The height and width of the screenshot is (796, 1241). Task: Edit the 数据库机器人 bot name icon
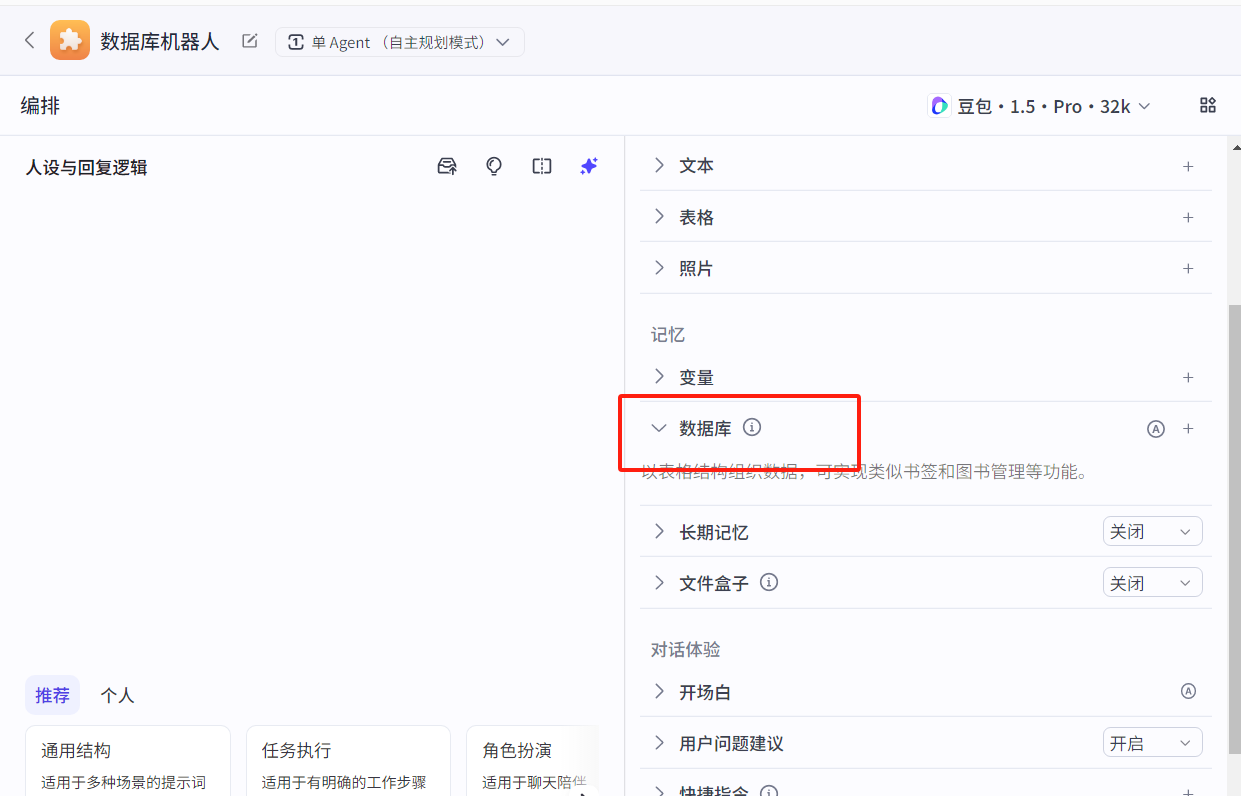[x=249, y=41]
